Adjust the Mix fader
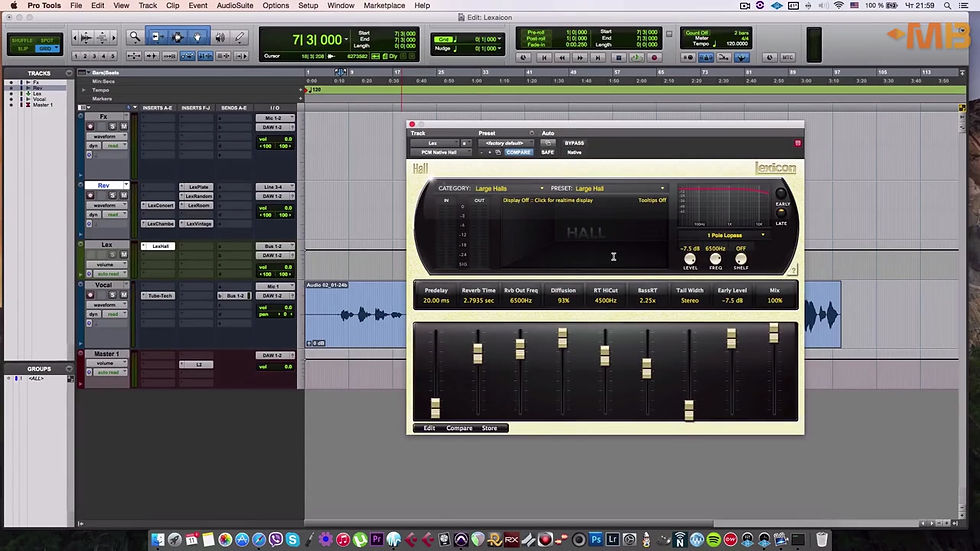 774,333
